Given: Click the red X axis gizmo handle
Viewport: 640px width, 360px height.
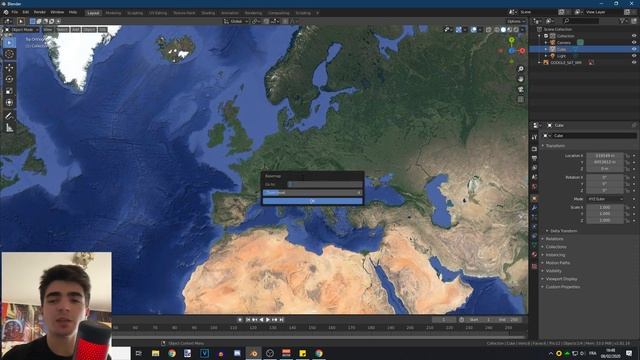Looking at the screenshot, I should (x=522, y=51).
